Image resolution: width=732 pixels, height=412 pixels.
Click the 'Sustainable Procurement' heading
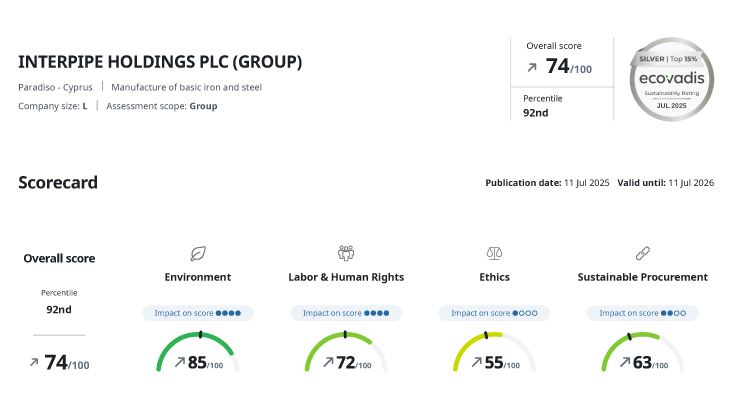point(643,277)
